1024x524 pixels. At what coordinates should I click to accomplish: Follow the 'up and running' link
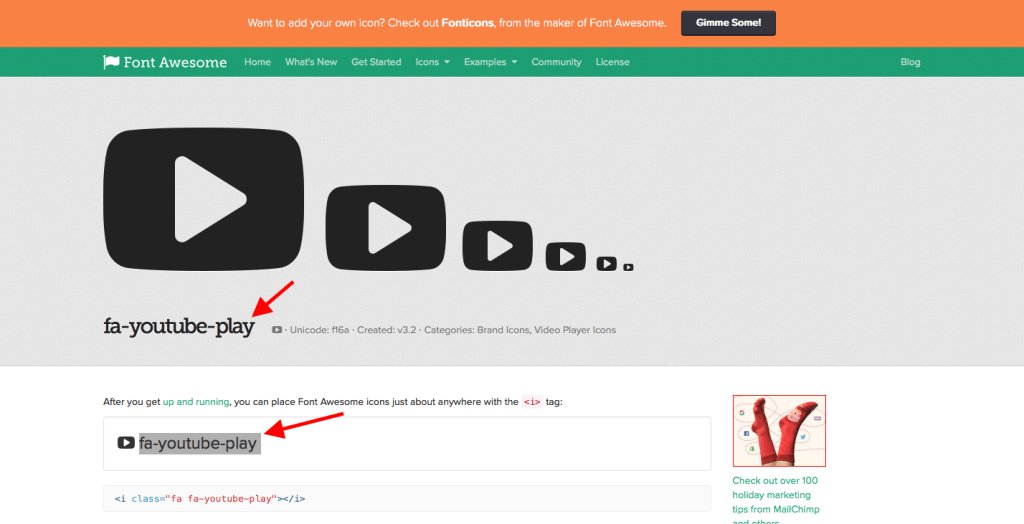196,402
